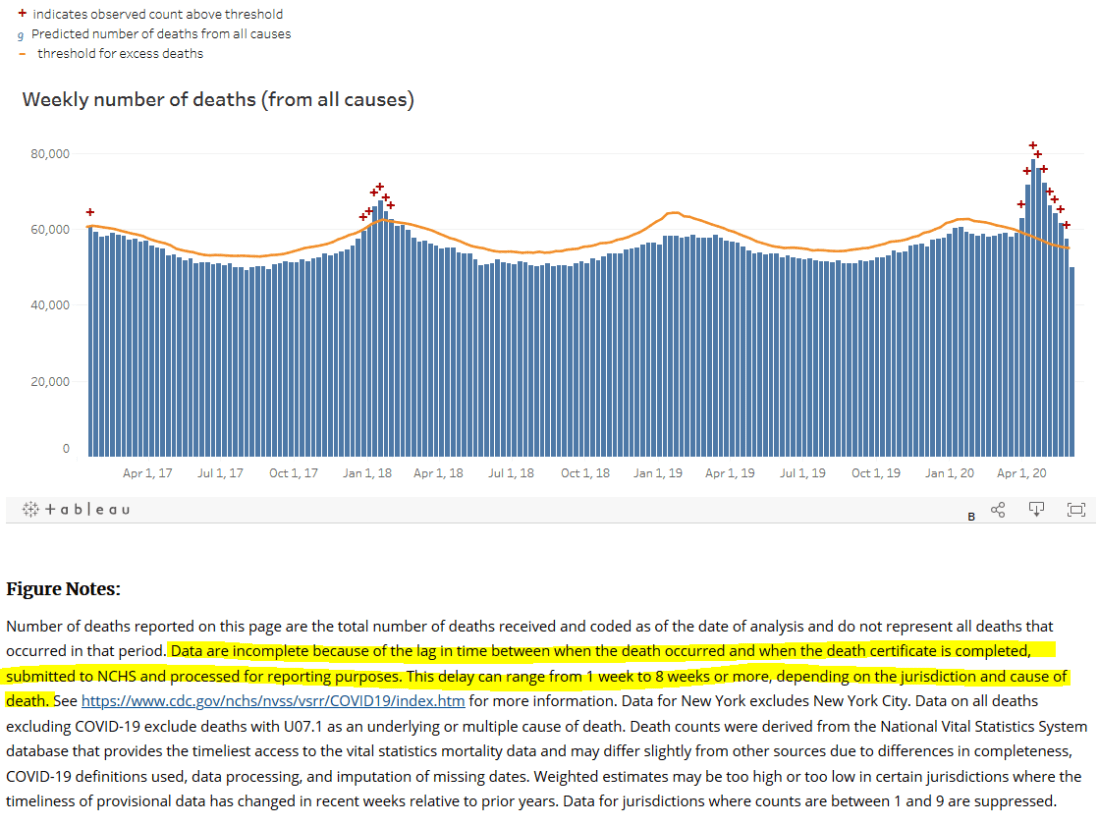
Task: Click the small B marker beside share icon
Action: point(971,516)
